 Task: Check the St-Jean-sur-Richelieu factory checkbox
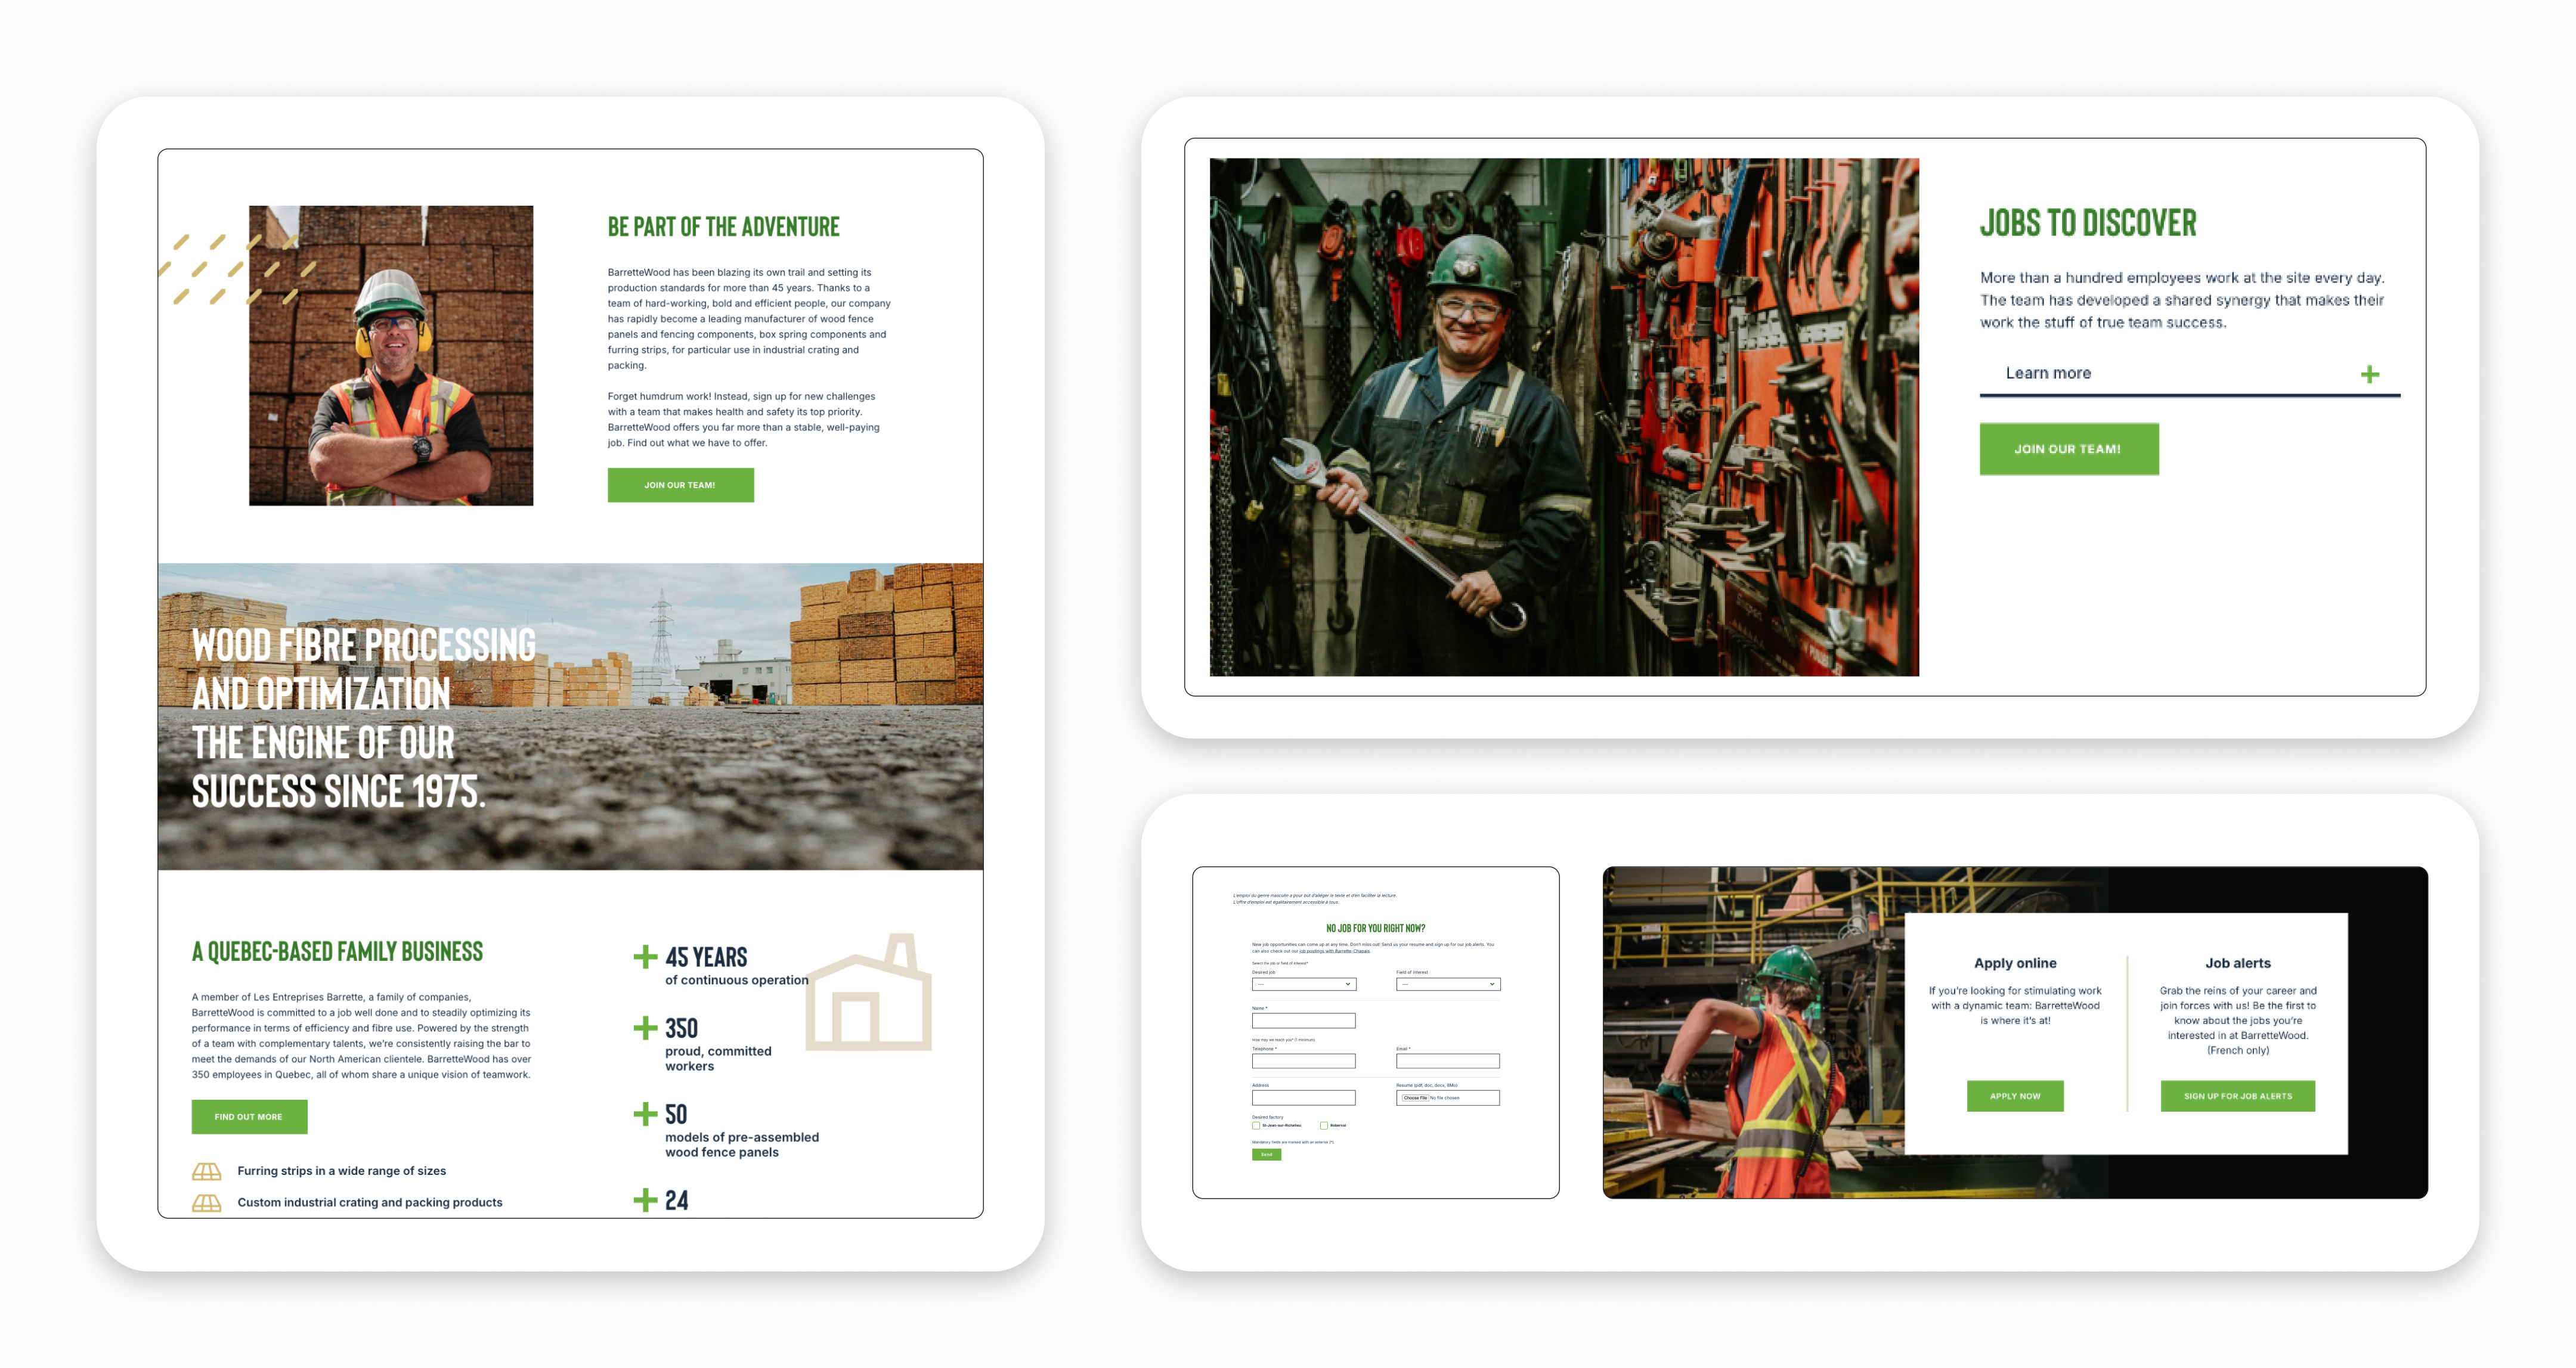1256,1125
